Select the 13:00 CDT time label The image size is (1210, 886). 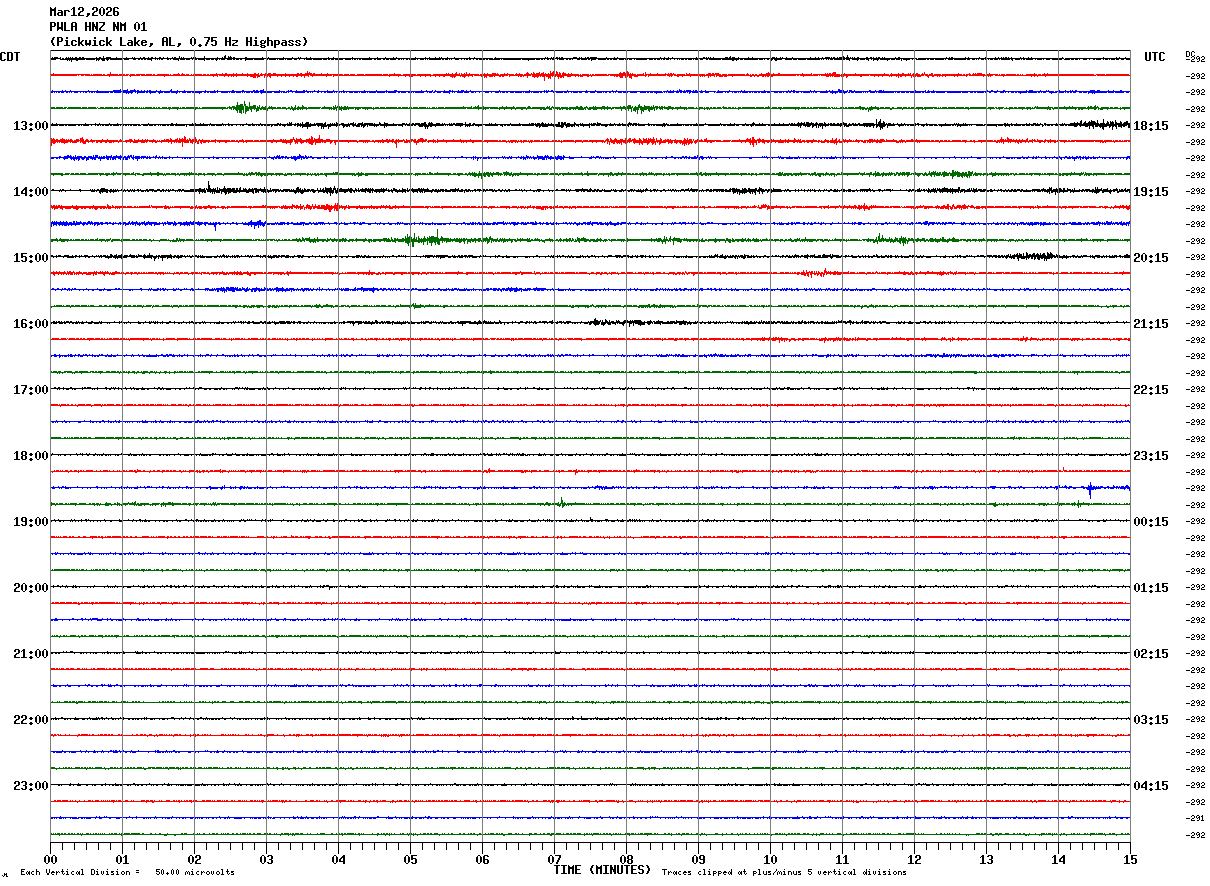coord(30,126)
